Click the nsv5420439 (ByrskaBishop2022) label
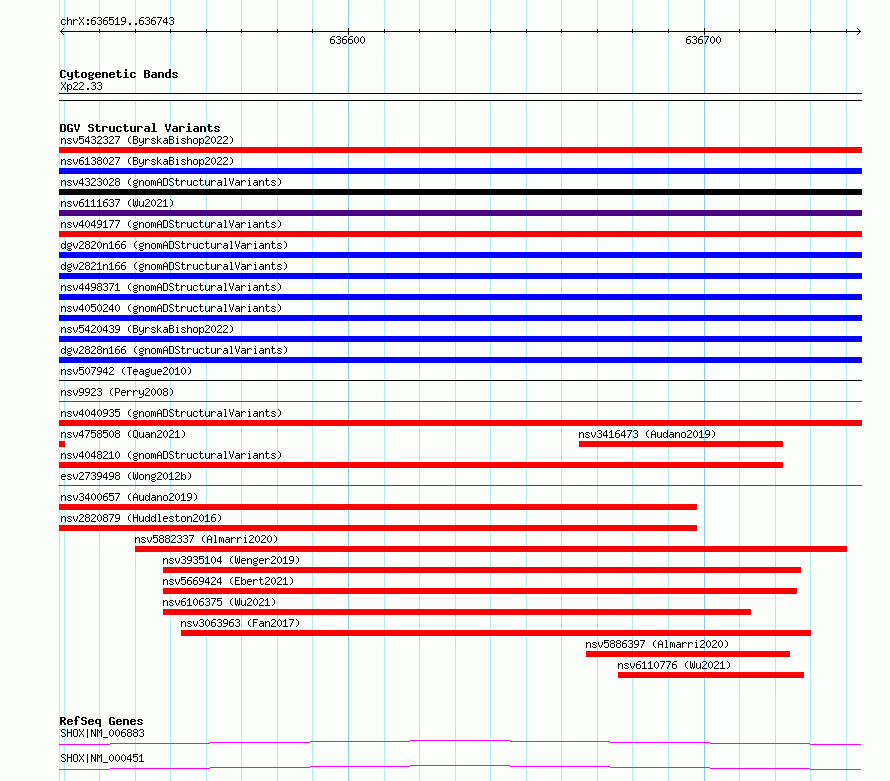 pyautogui.click(x=147, y=329)
